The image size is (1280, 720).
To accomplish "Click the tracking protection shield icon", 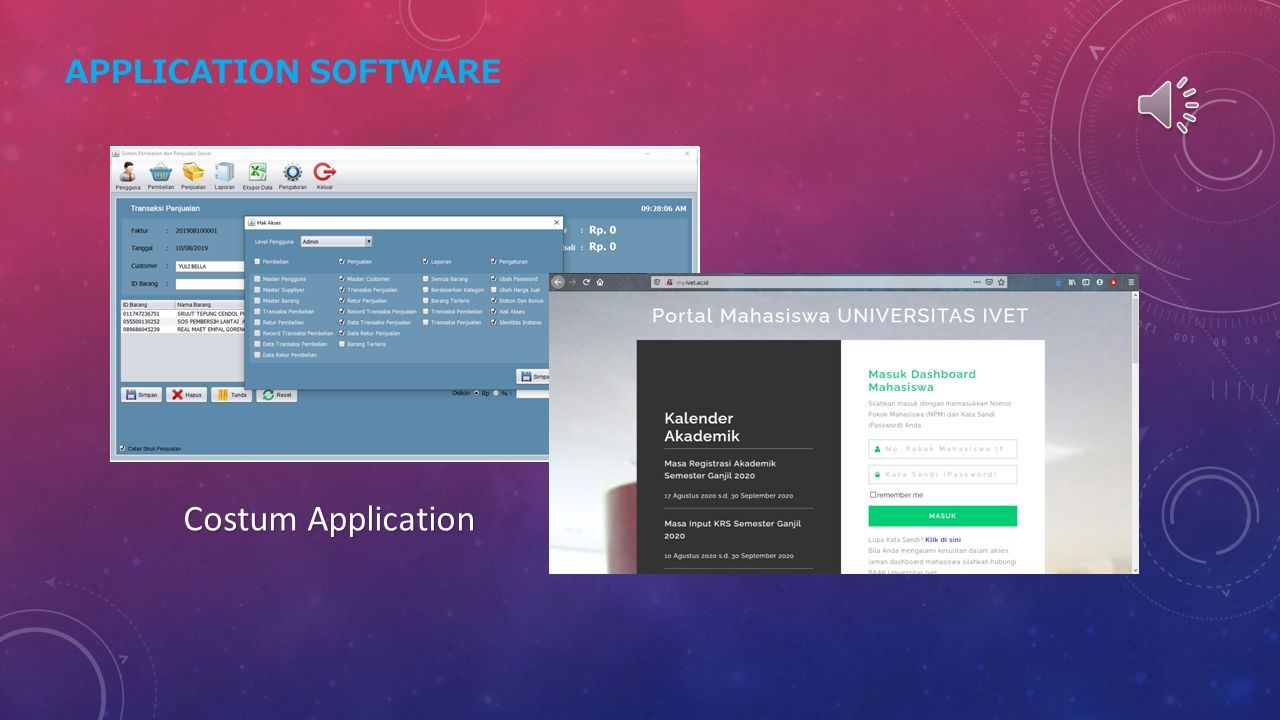I will (x=657, y=282).
